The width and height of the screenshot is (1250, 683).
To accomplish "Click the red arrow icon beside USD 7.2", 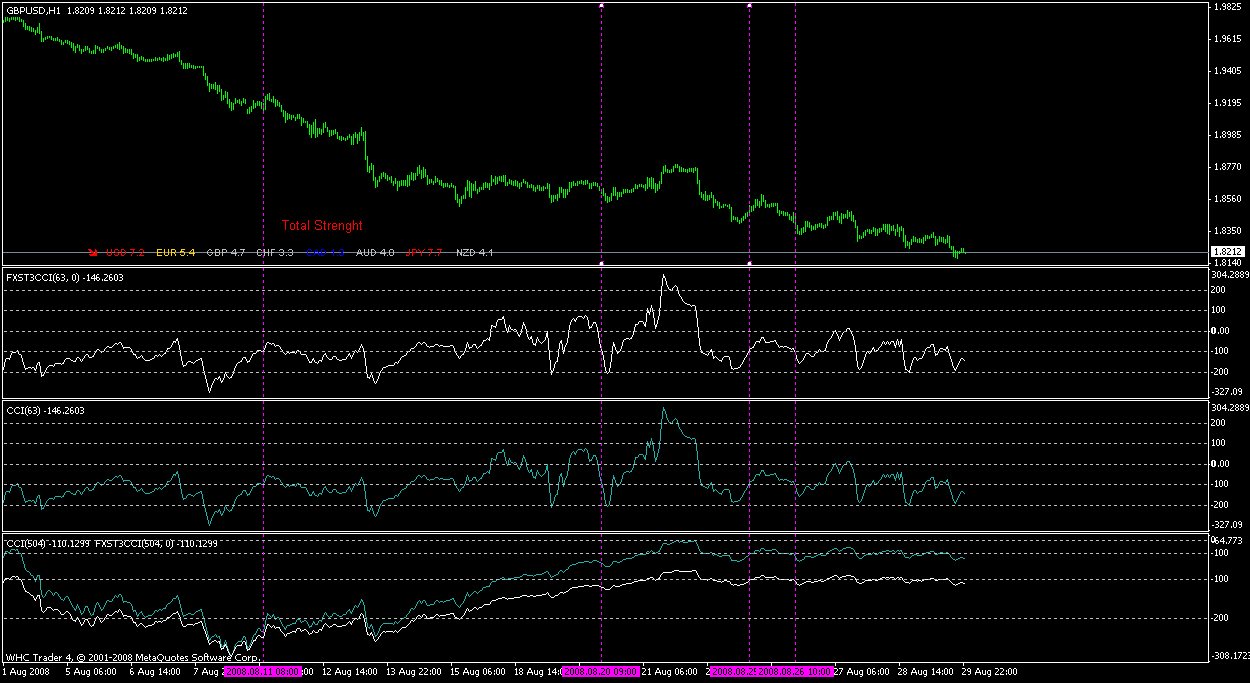I will click(93, 253).
